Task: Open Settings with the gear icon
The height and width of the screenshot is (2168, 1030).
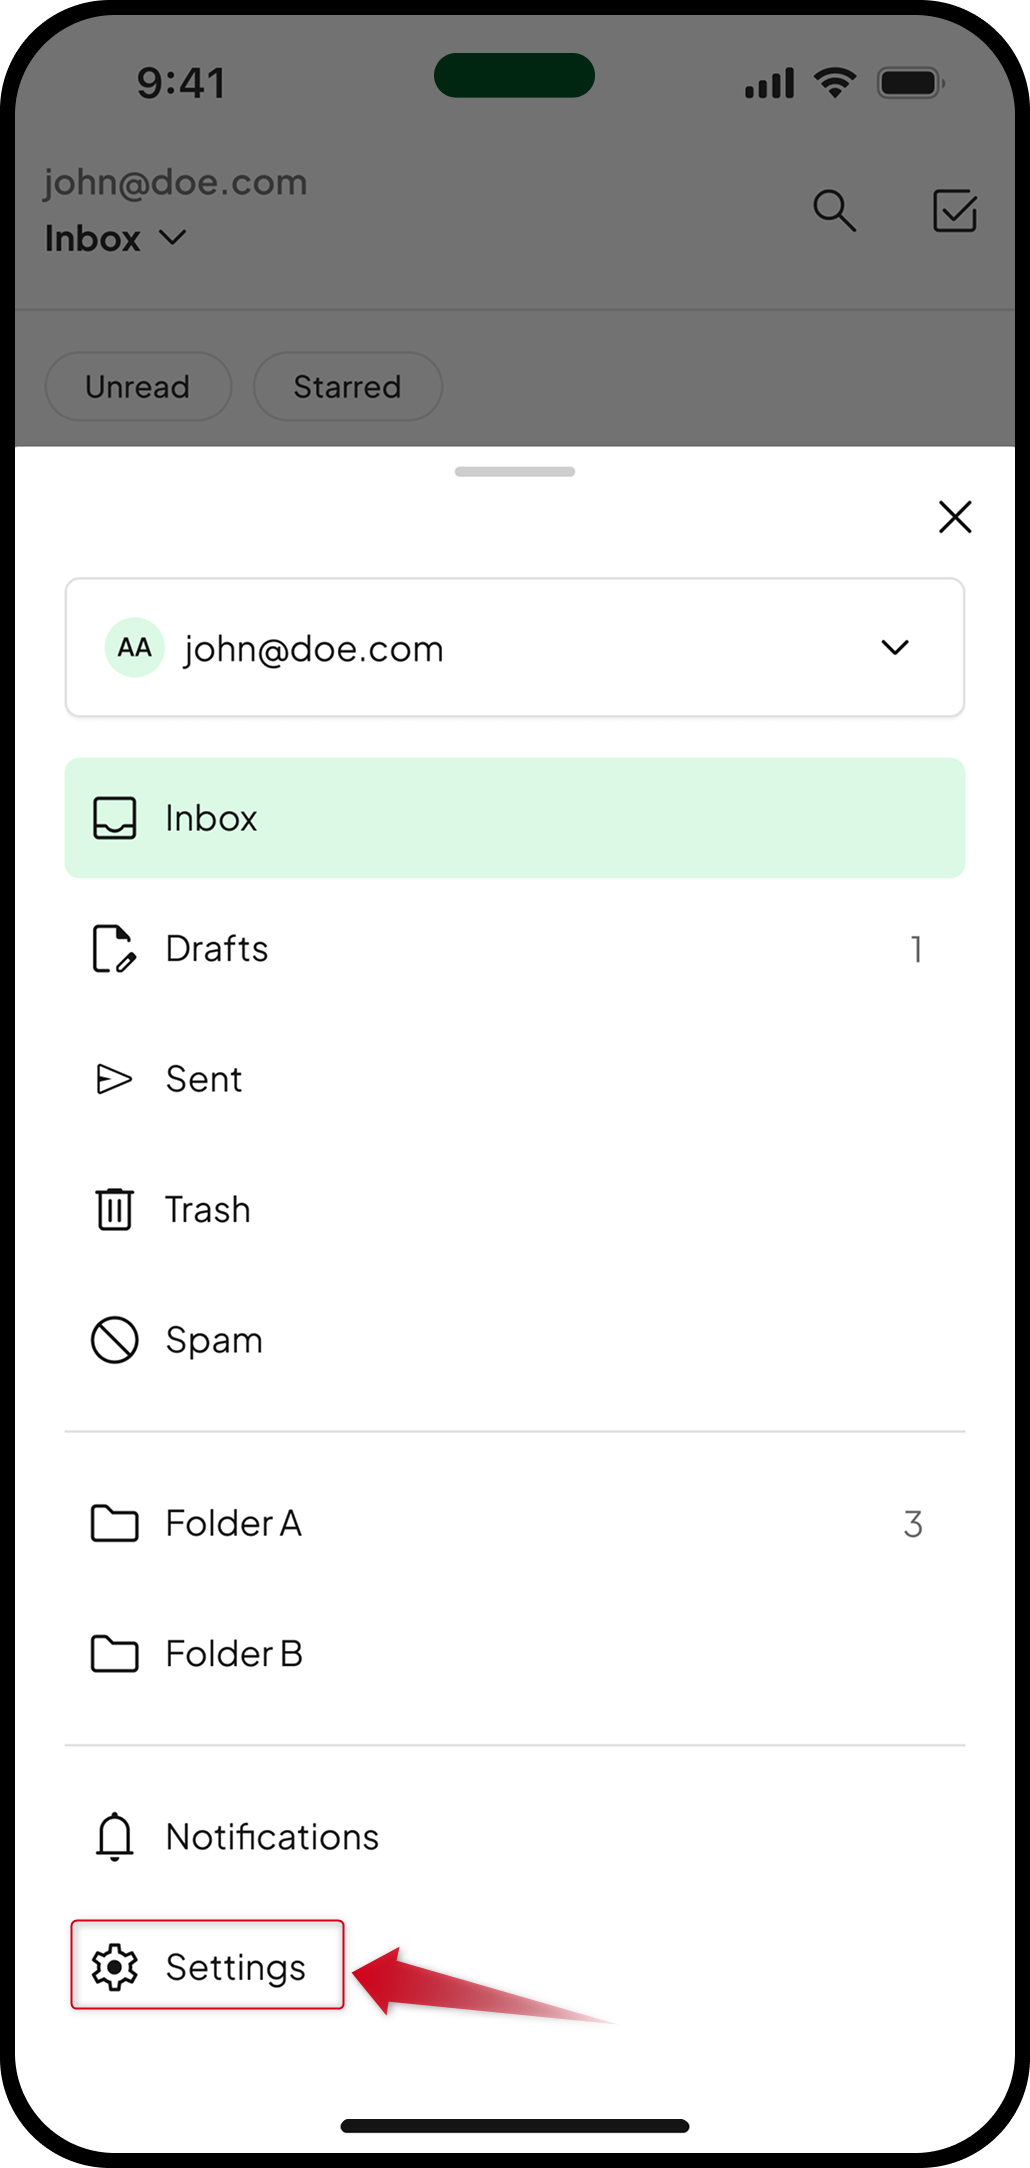Action: tap(115, 1967)
